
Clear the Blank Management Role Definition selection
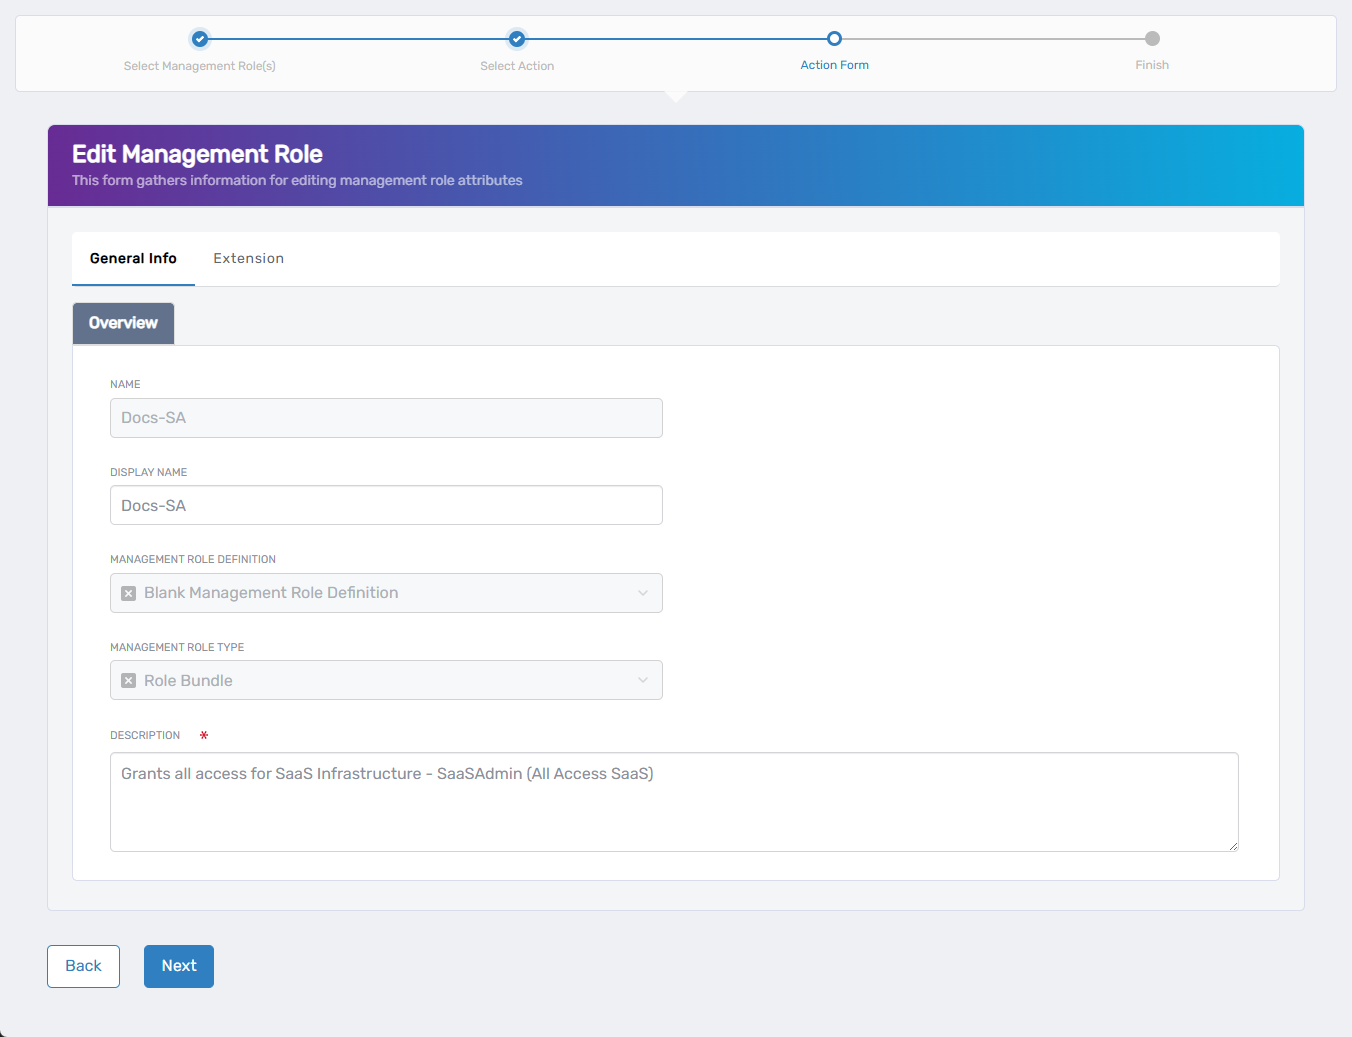[128, 592]
